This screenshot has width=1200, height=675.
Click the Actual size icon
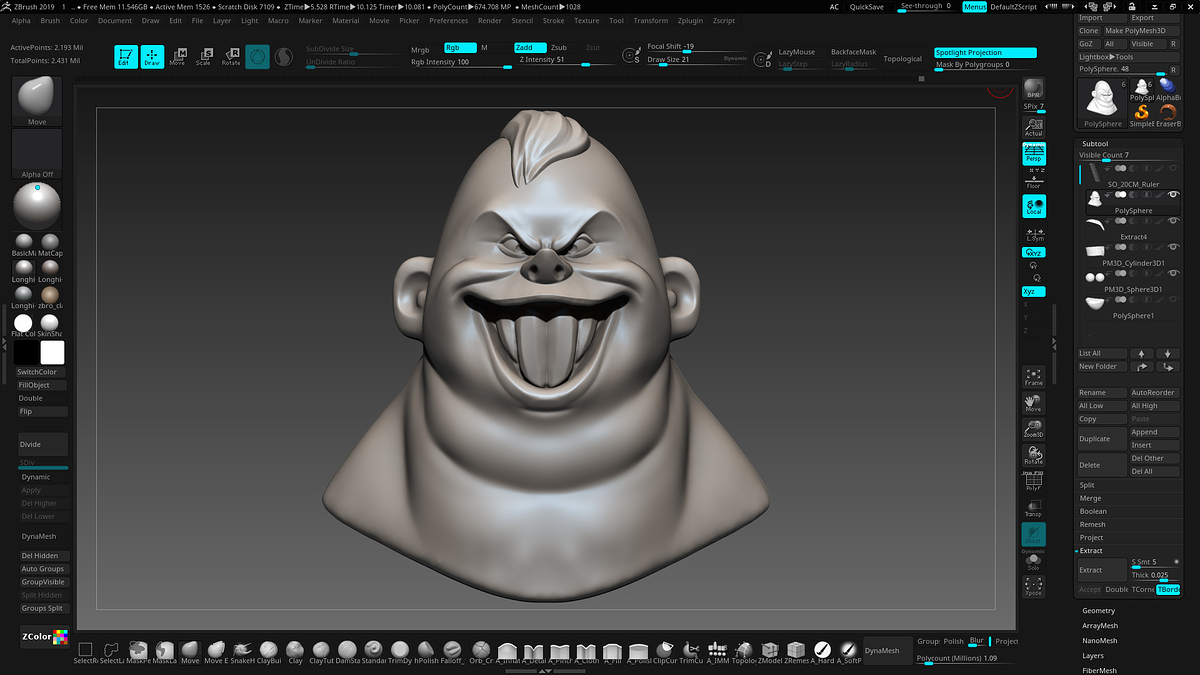pos(1034,127)
